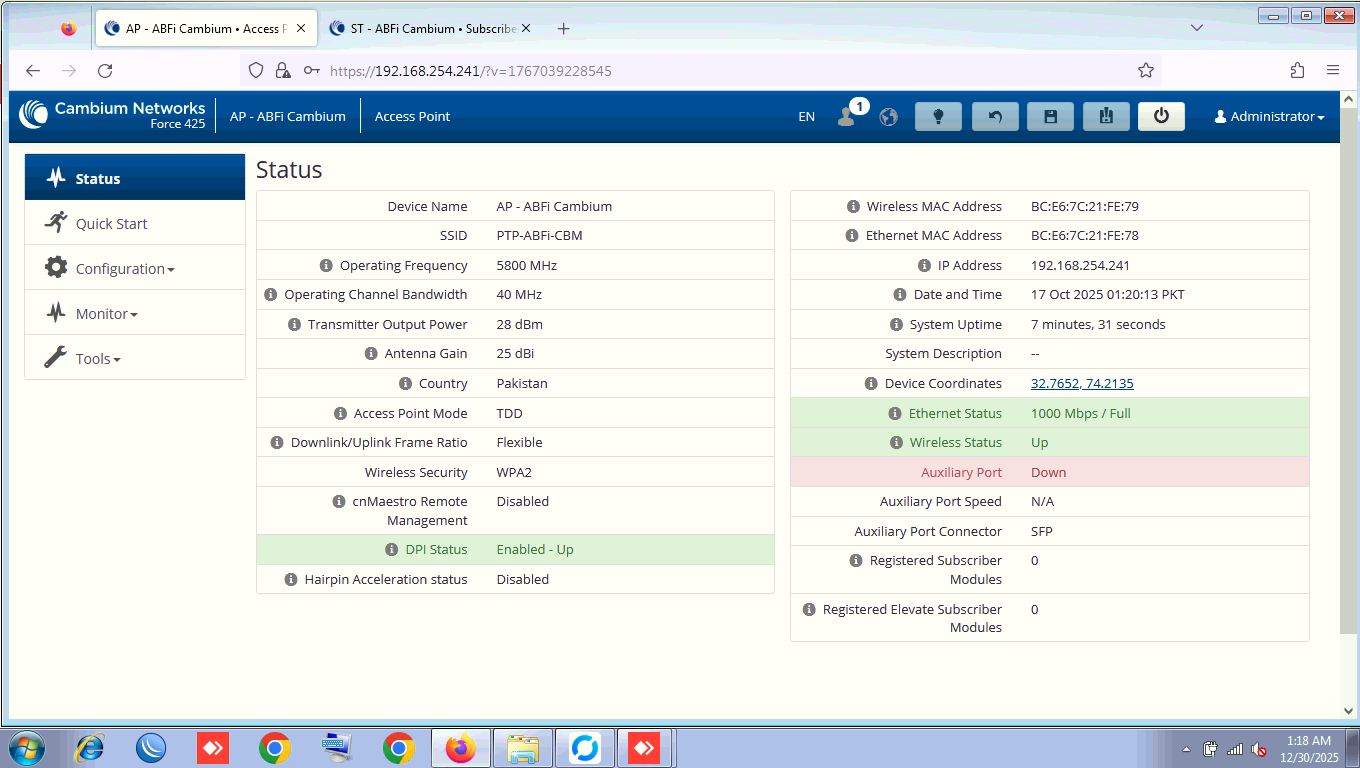Viewport: 1360px width, 768px height.
Task: Open the logged-in users icon with badge
Action: pos(847,116)
